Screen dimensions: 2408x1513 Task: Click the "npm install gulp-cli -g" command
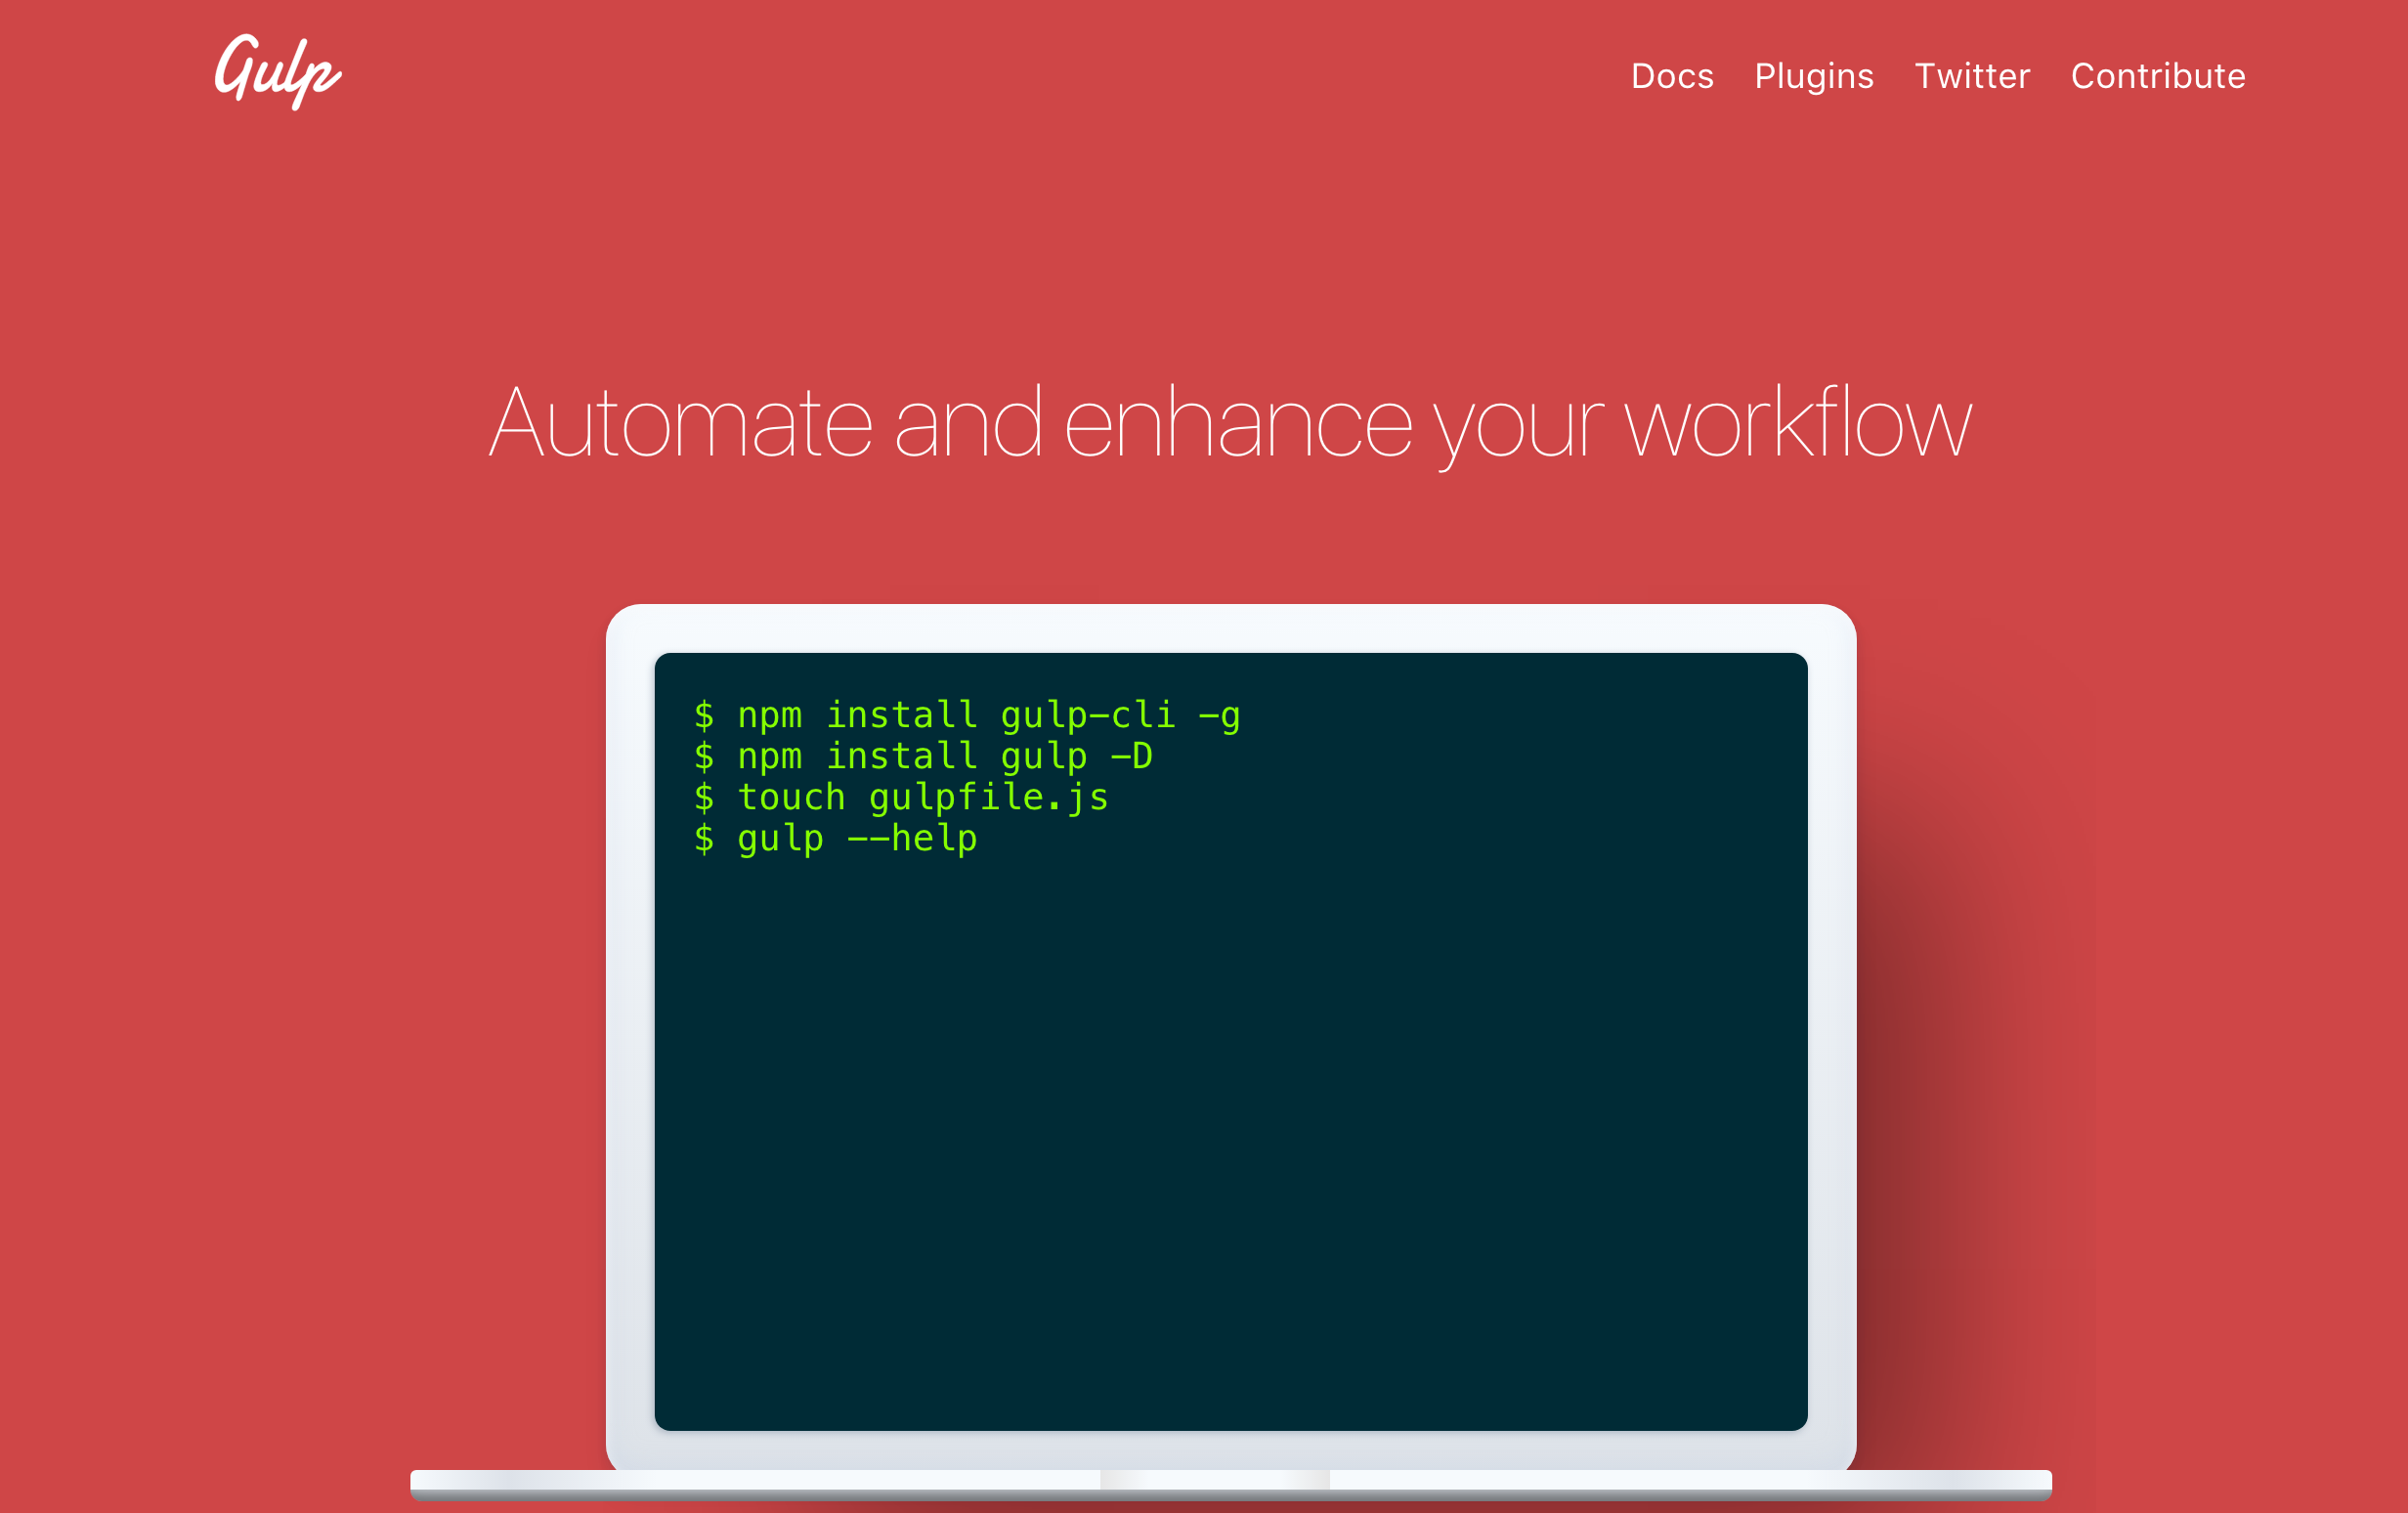click(988, 716)
